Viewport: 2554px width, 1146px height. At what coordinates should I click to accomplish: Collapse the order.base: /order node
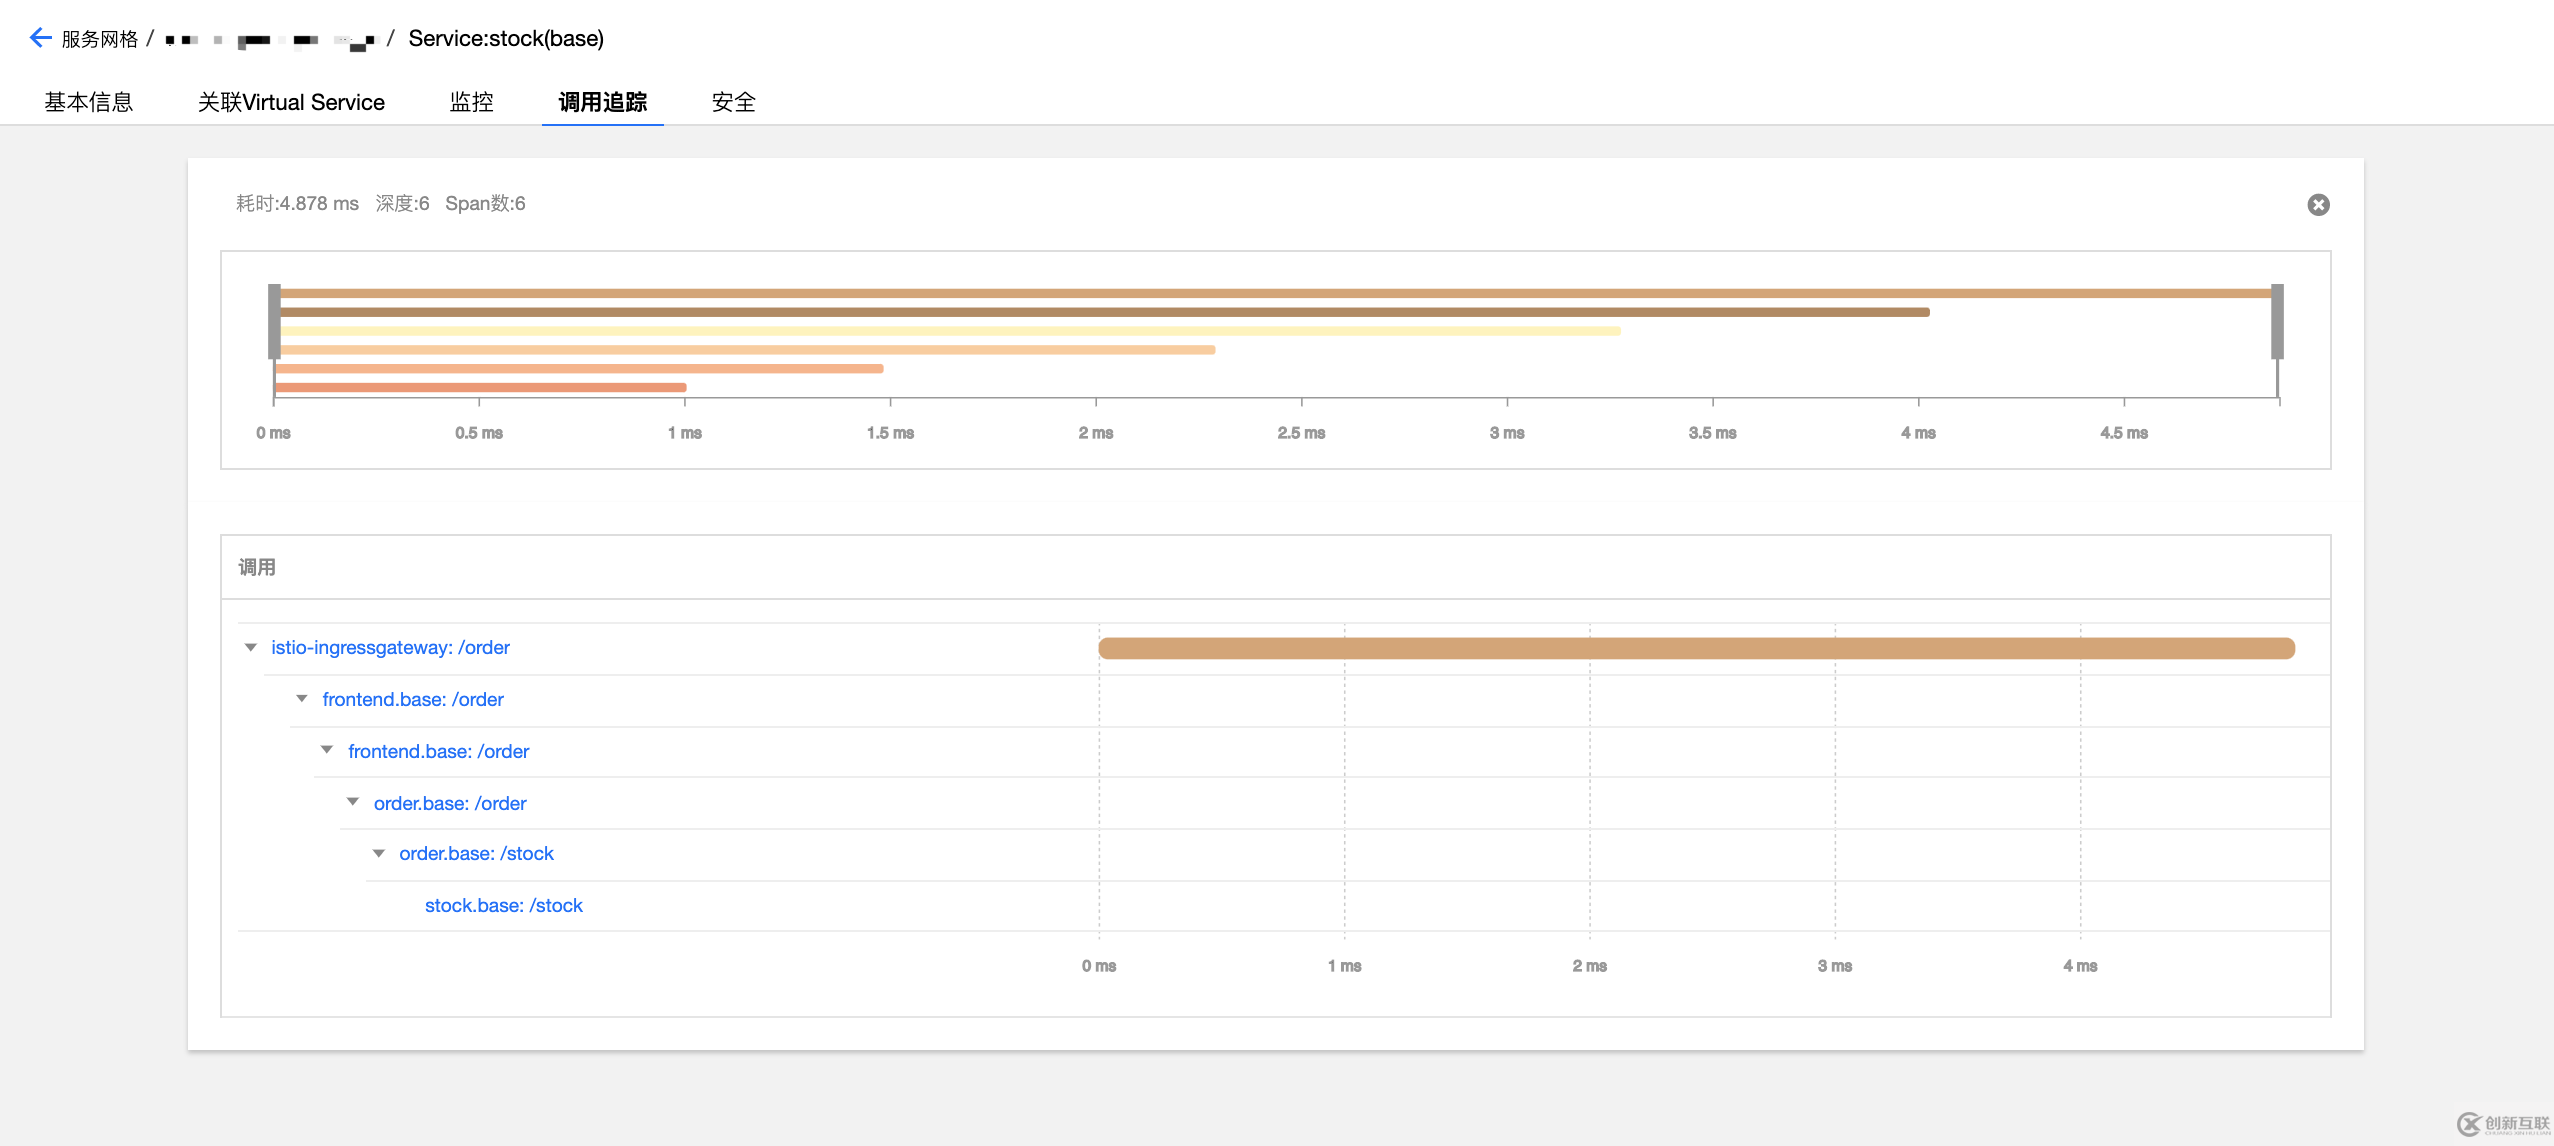(353, 802)
